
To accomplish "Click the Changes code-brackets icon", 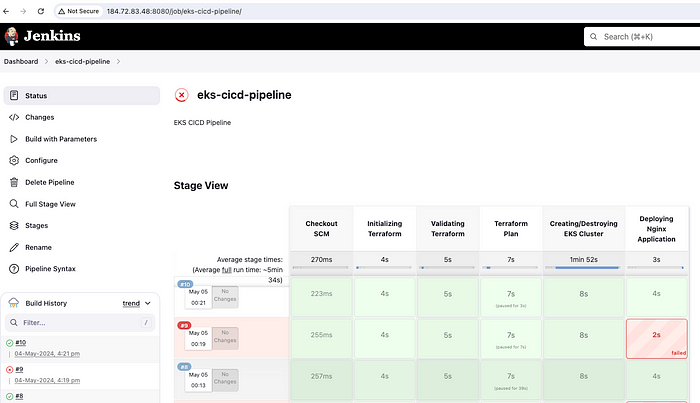I will coord(14,117).
